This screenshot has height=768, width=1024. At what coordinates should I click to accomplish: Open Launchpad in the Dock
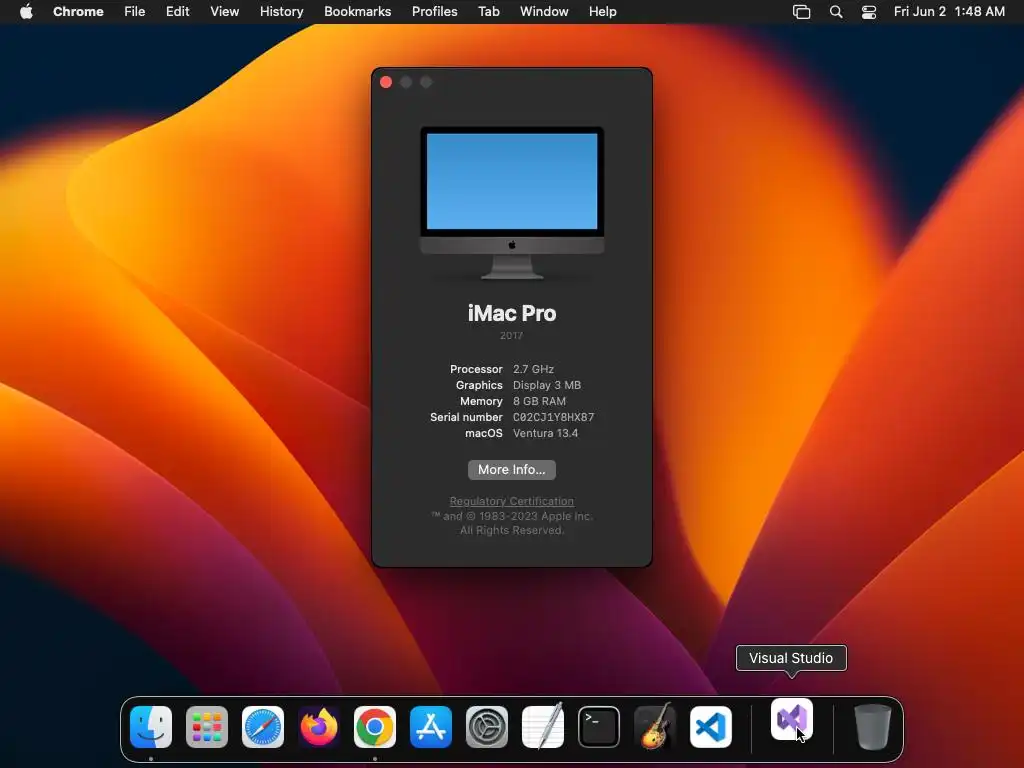(207, 727)
